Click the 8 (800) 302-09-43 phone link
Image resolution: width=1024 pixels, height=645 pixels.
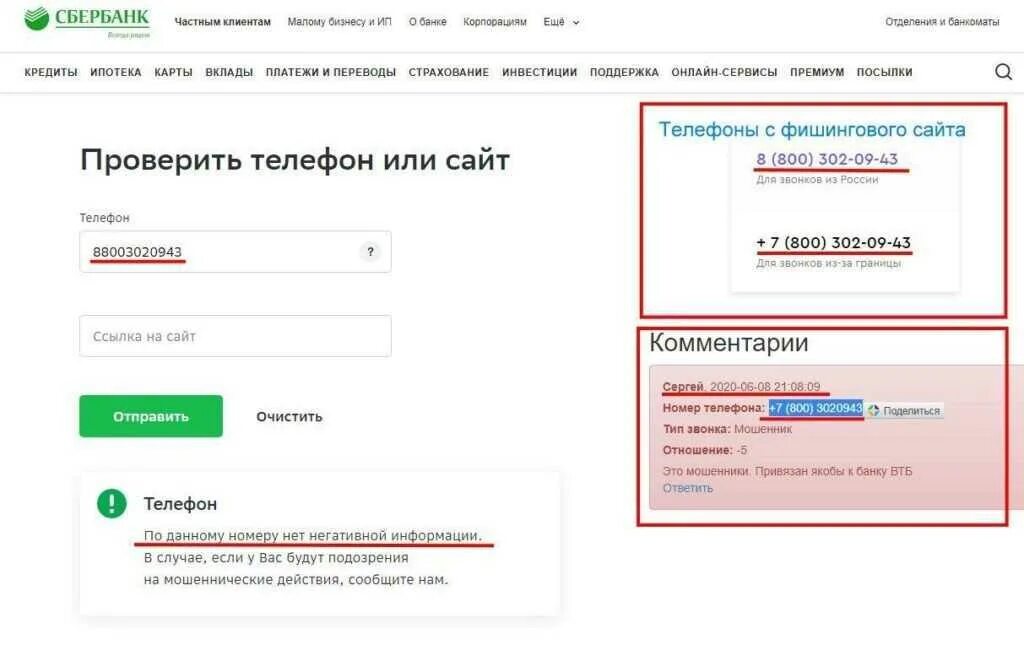coord(827,159)
